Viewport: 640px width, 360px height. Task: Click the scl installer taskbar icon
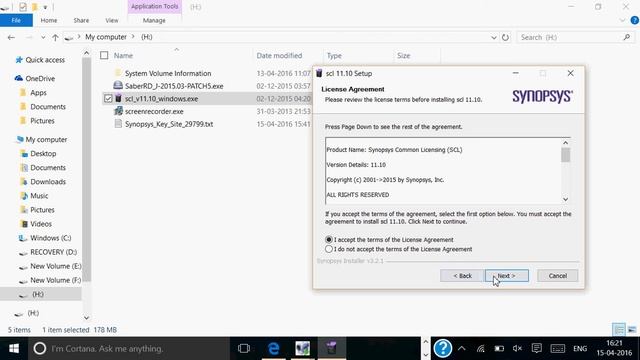pyautogui.click(x=331, y=349)
